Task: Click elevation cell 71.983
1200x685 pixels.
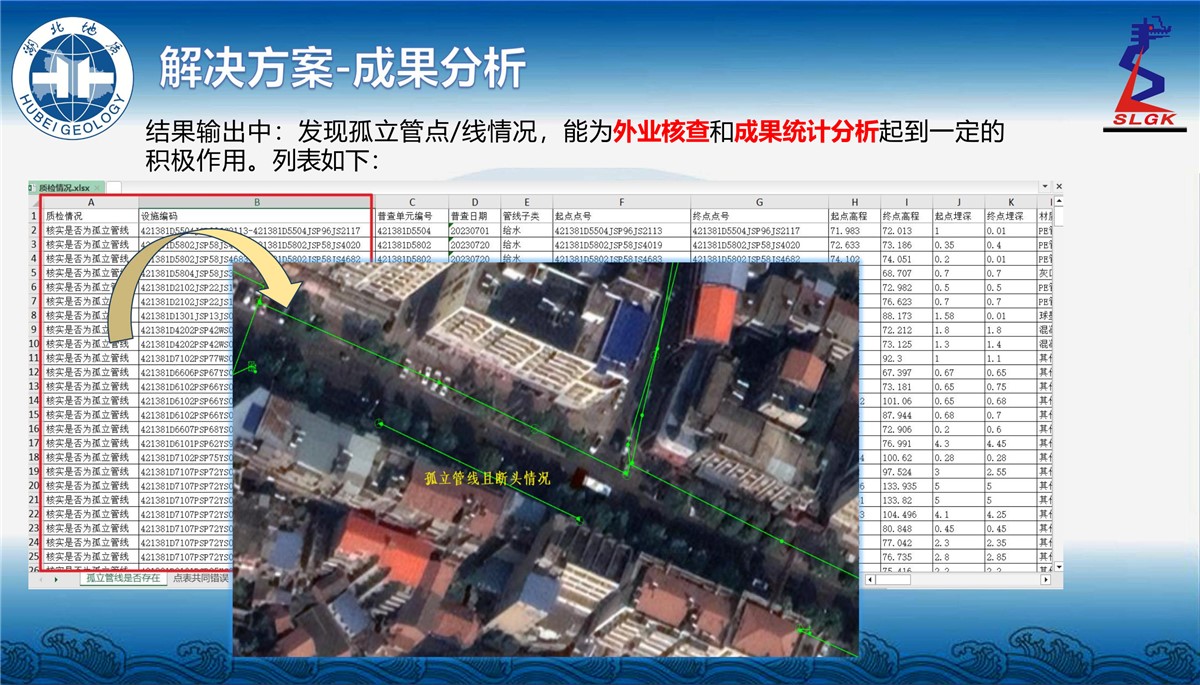Action: point(854,230)
